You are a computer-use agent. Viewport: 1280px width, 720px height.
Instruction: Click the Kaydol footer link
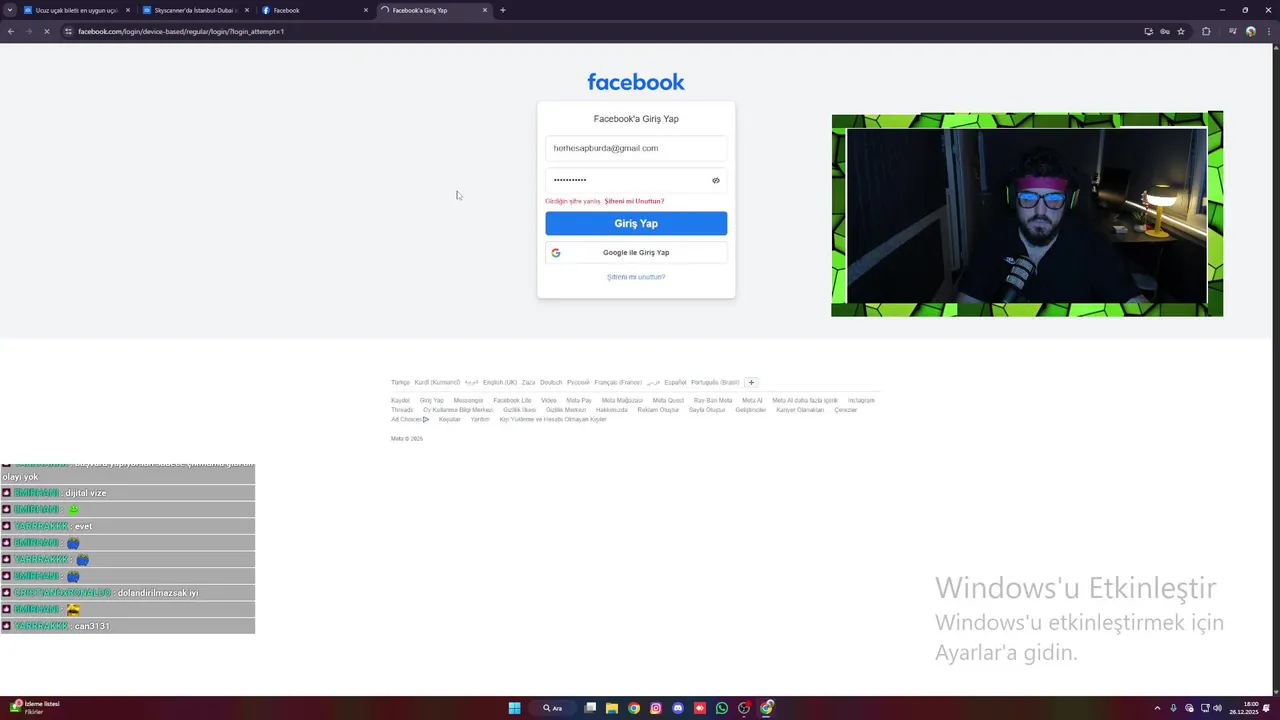pyautogui.click(x=400, y=400)
